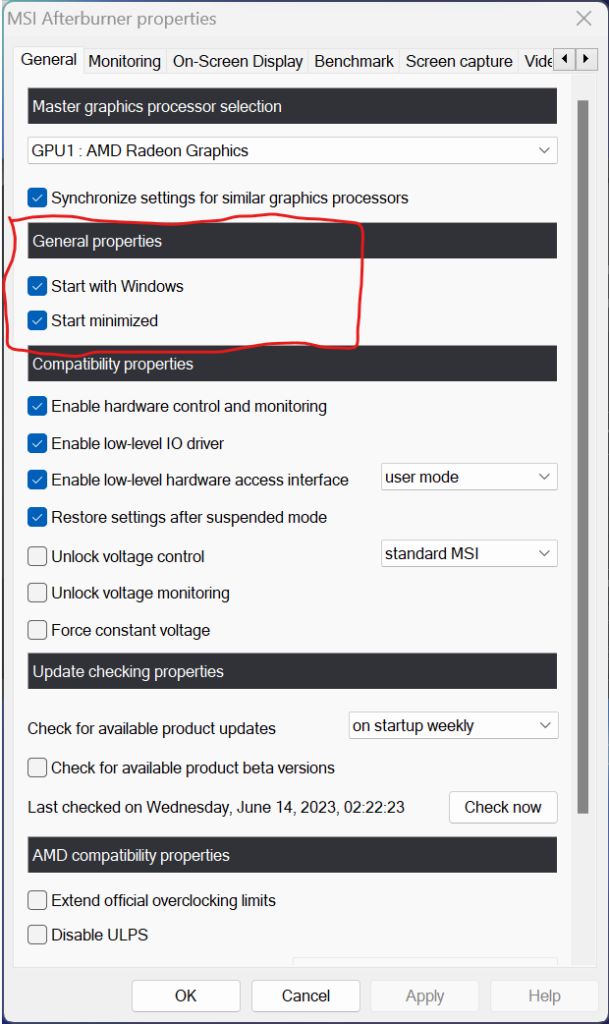
Task: Open the On-Screen Display tab
Action: coord(238,61)
